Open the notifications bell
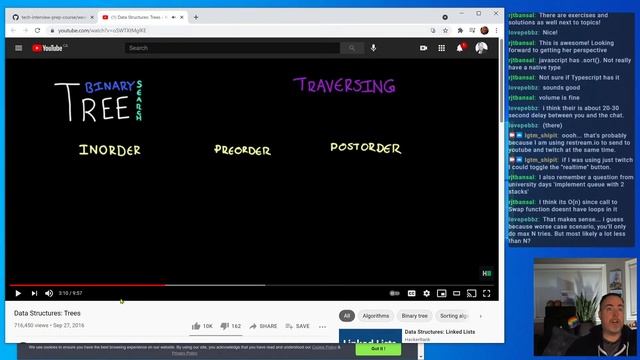This screenshot has height=360, width=640. (x=460, y=48)
